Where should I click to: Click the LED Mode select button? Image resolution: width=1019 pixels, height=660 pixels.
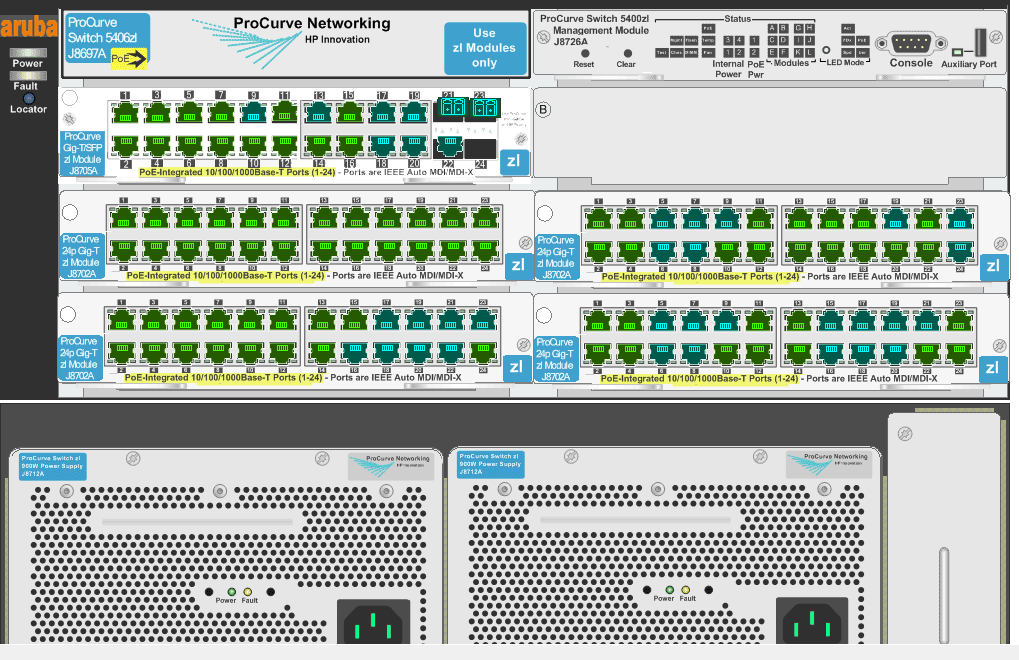click(826, 50)
